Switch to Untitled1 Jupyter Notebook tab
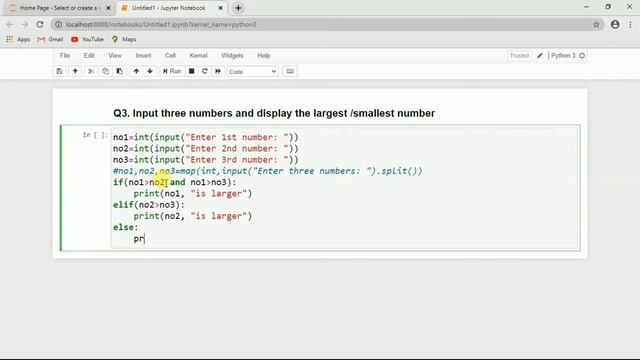 [169, 8]
